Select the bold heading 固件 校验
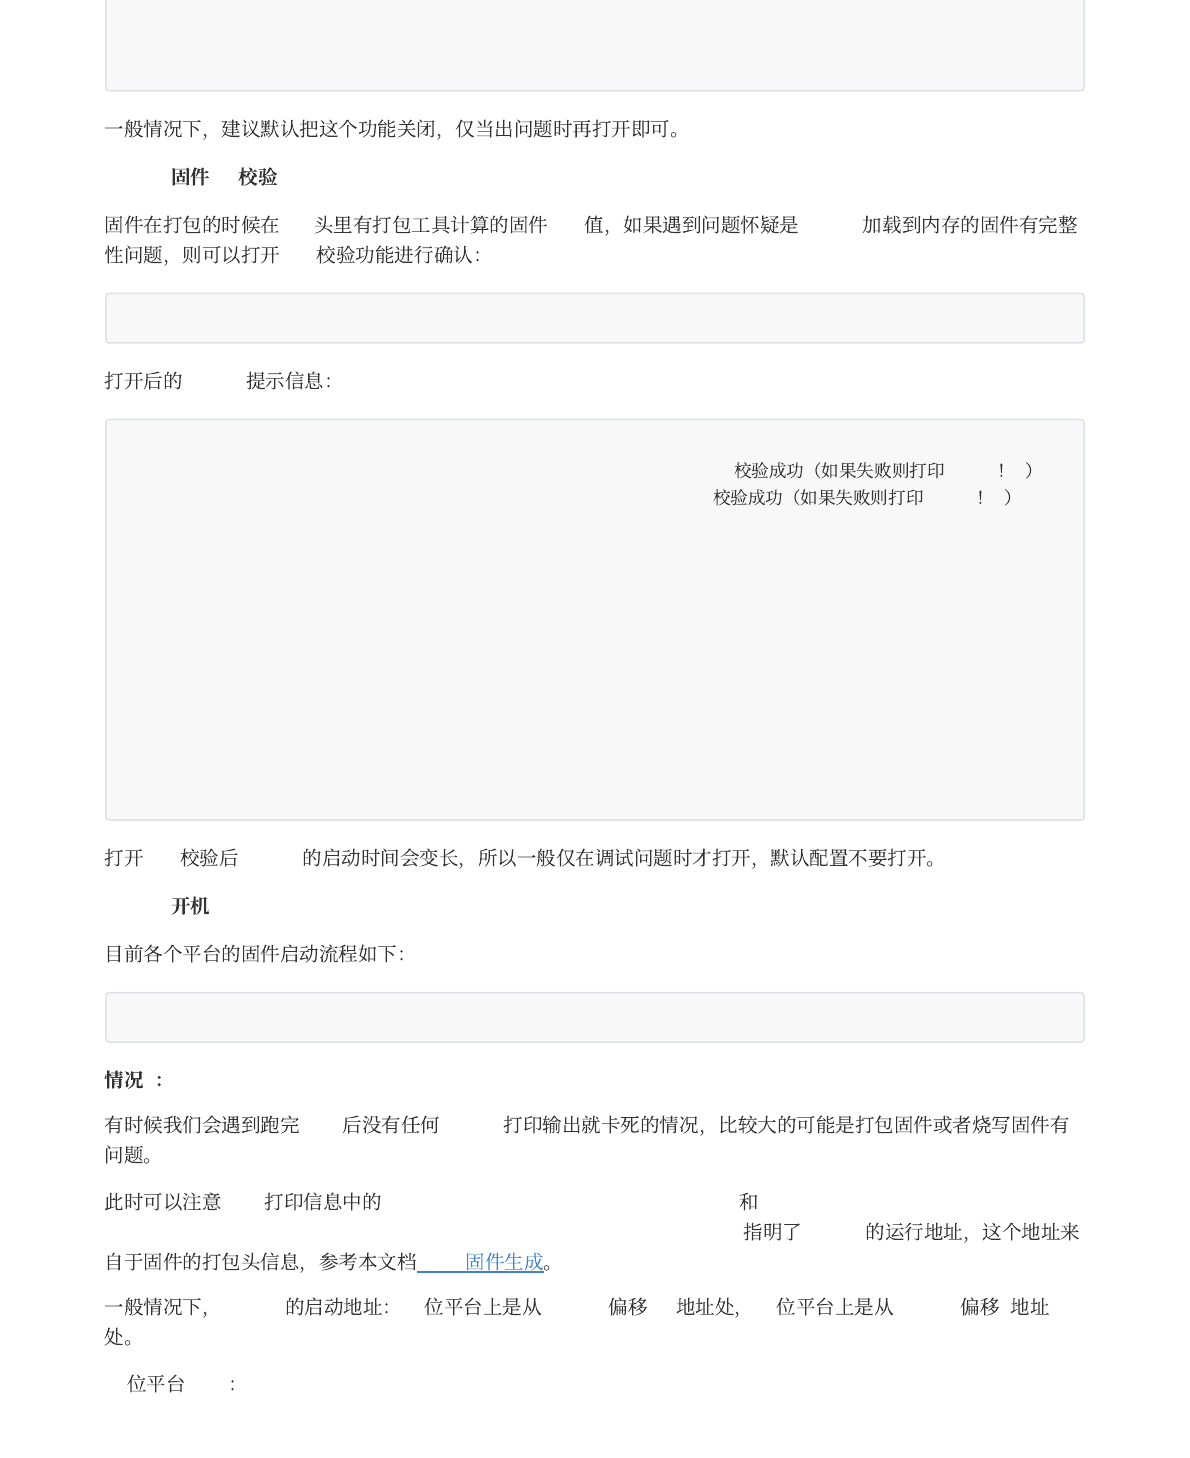This screenshot has width=1190, height=1458. 226,177
